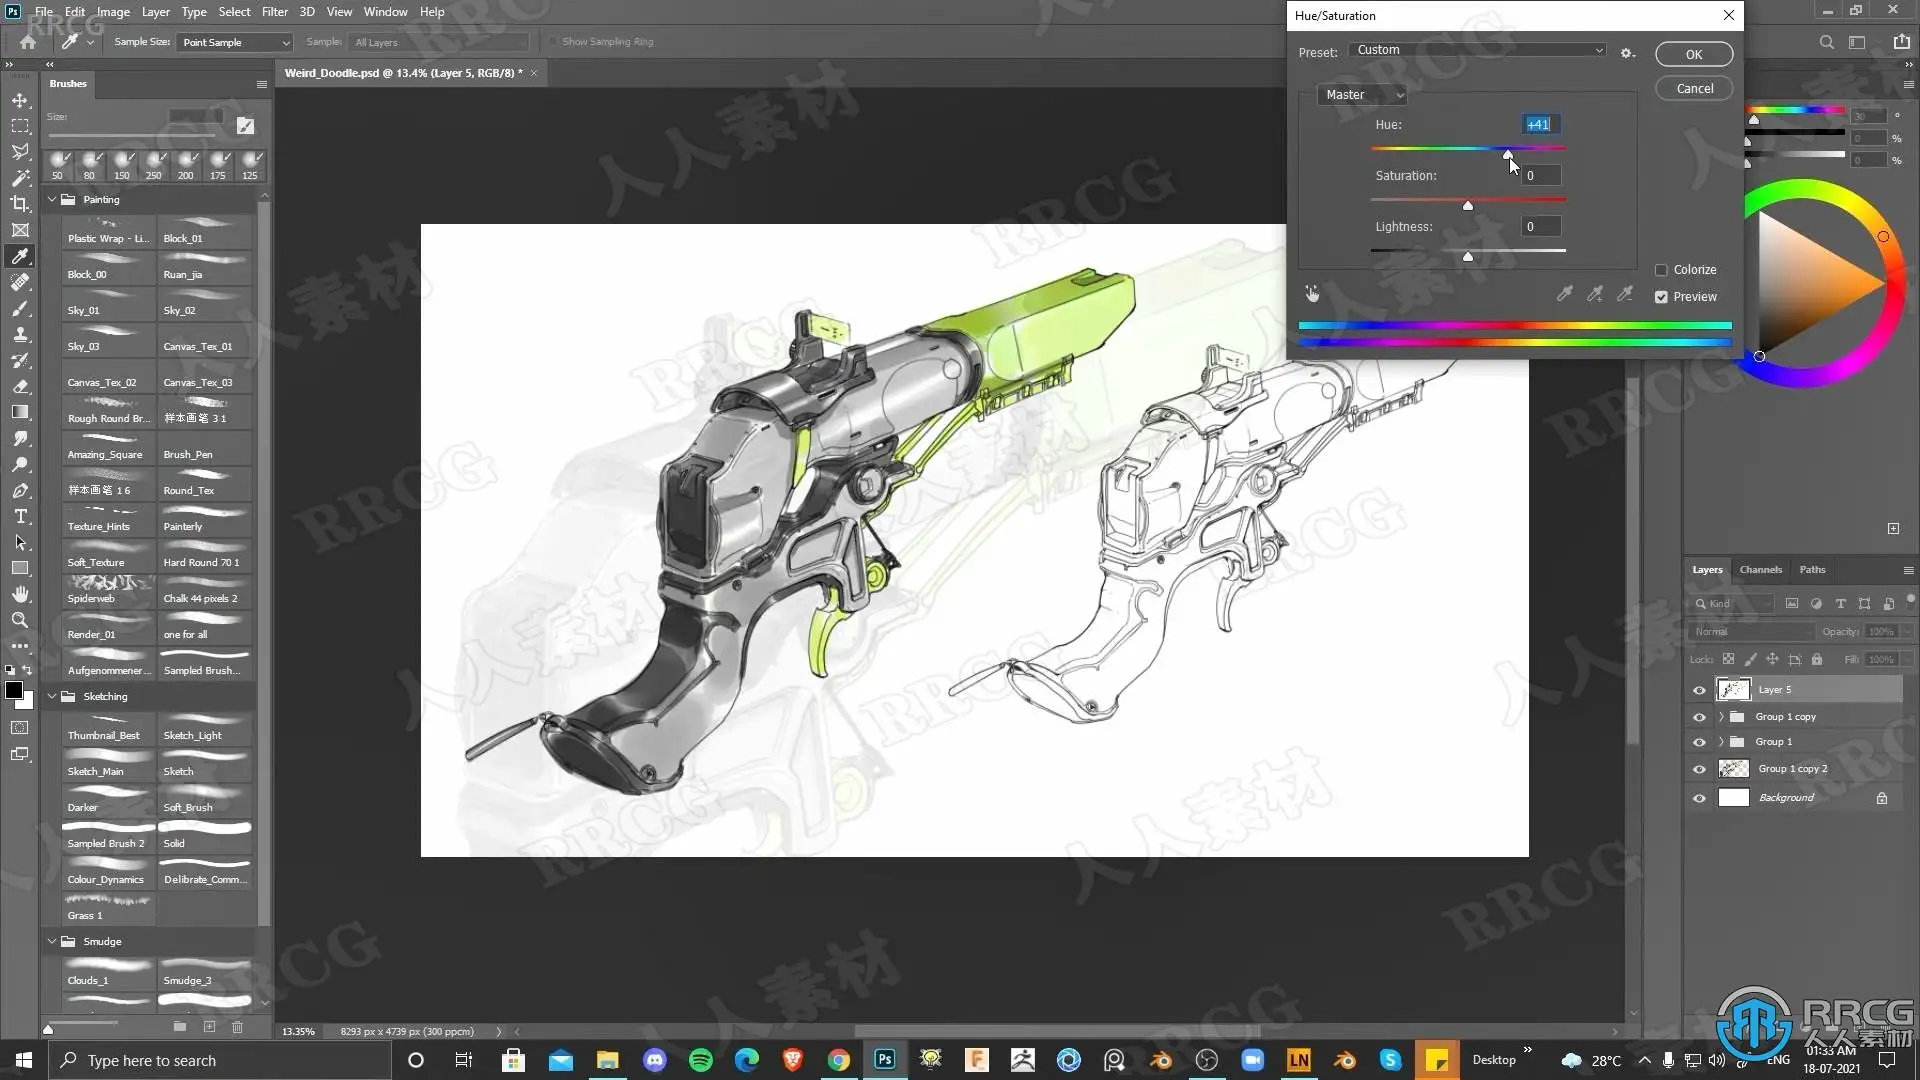This screenshot has width=1920, height=1080.
Task: Select the Hand tool in toolbar
Action: 20,594
